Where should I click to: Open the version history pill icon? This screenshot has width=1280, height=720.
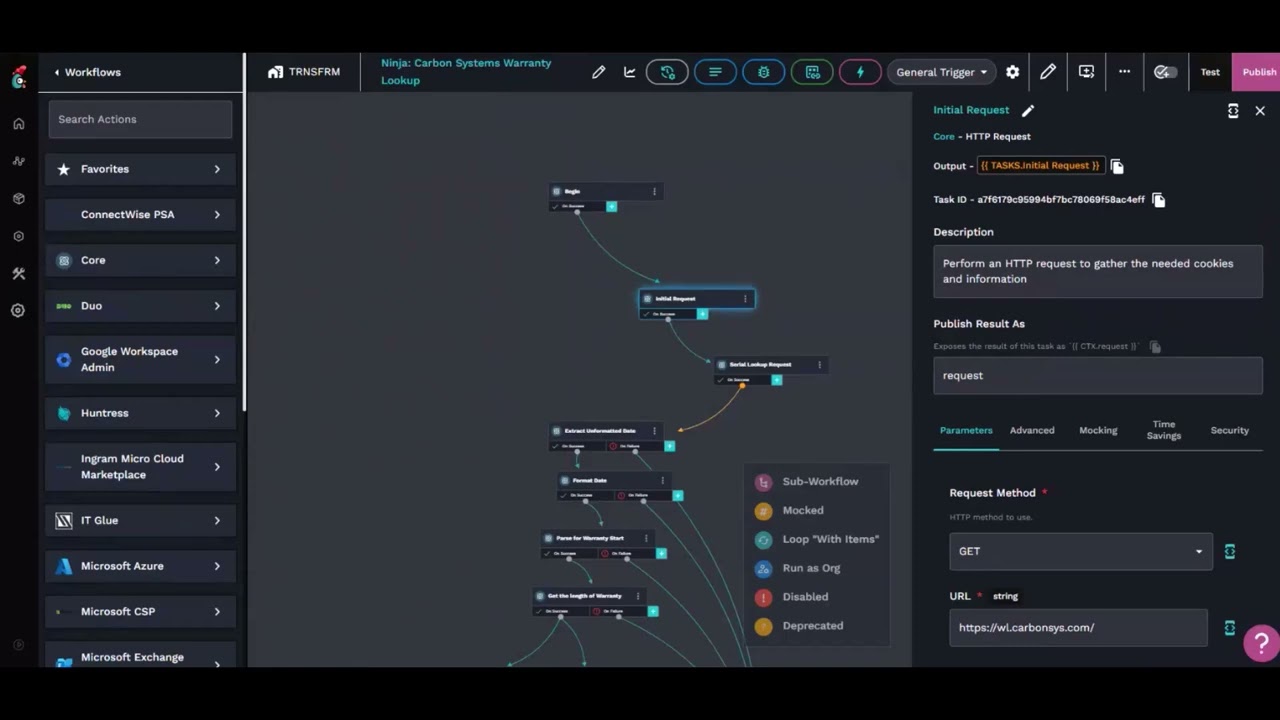(667, 72)
